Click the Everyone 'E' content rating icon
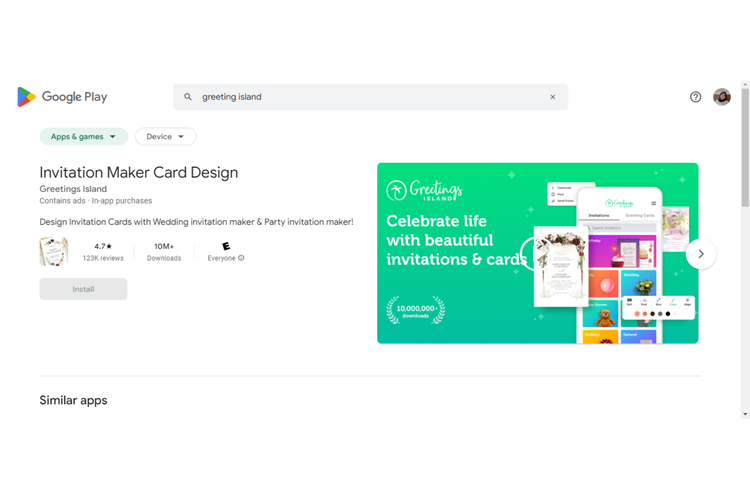The height and width of the screenshot is (500, 750). [x=226, y=246]
